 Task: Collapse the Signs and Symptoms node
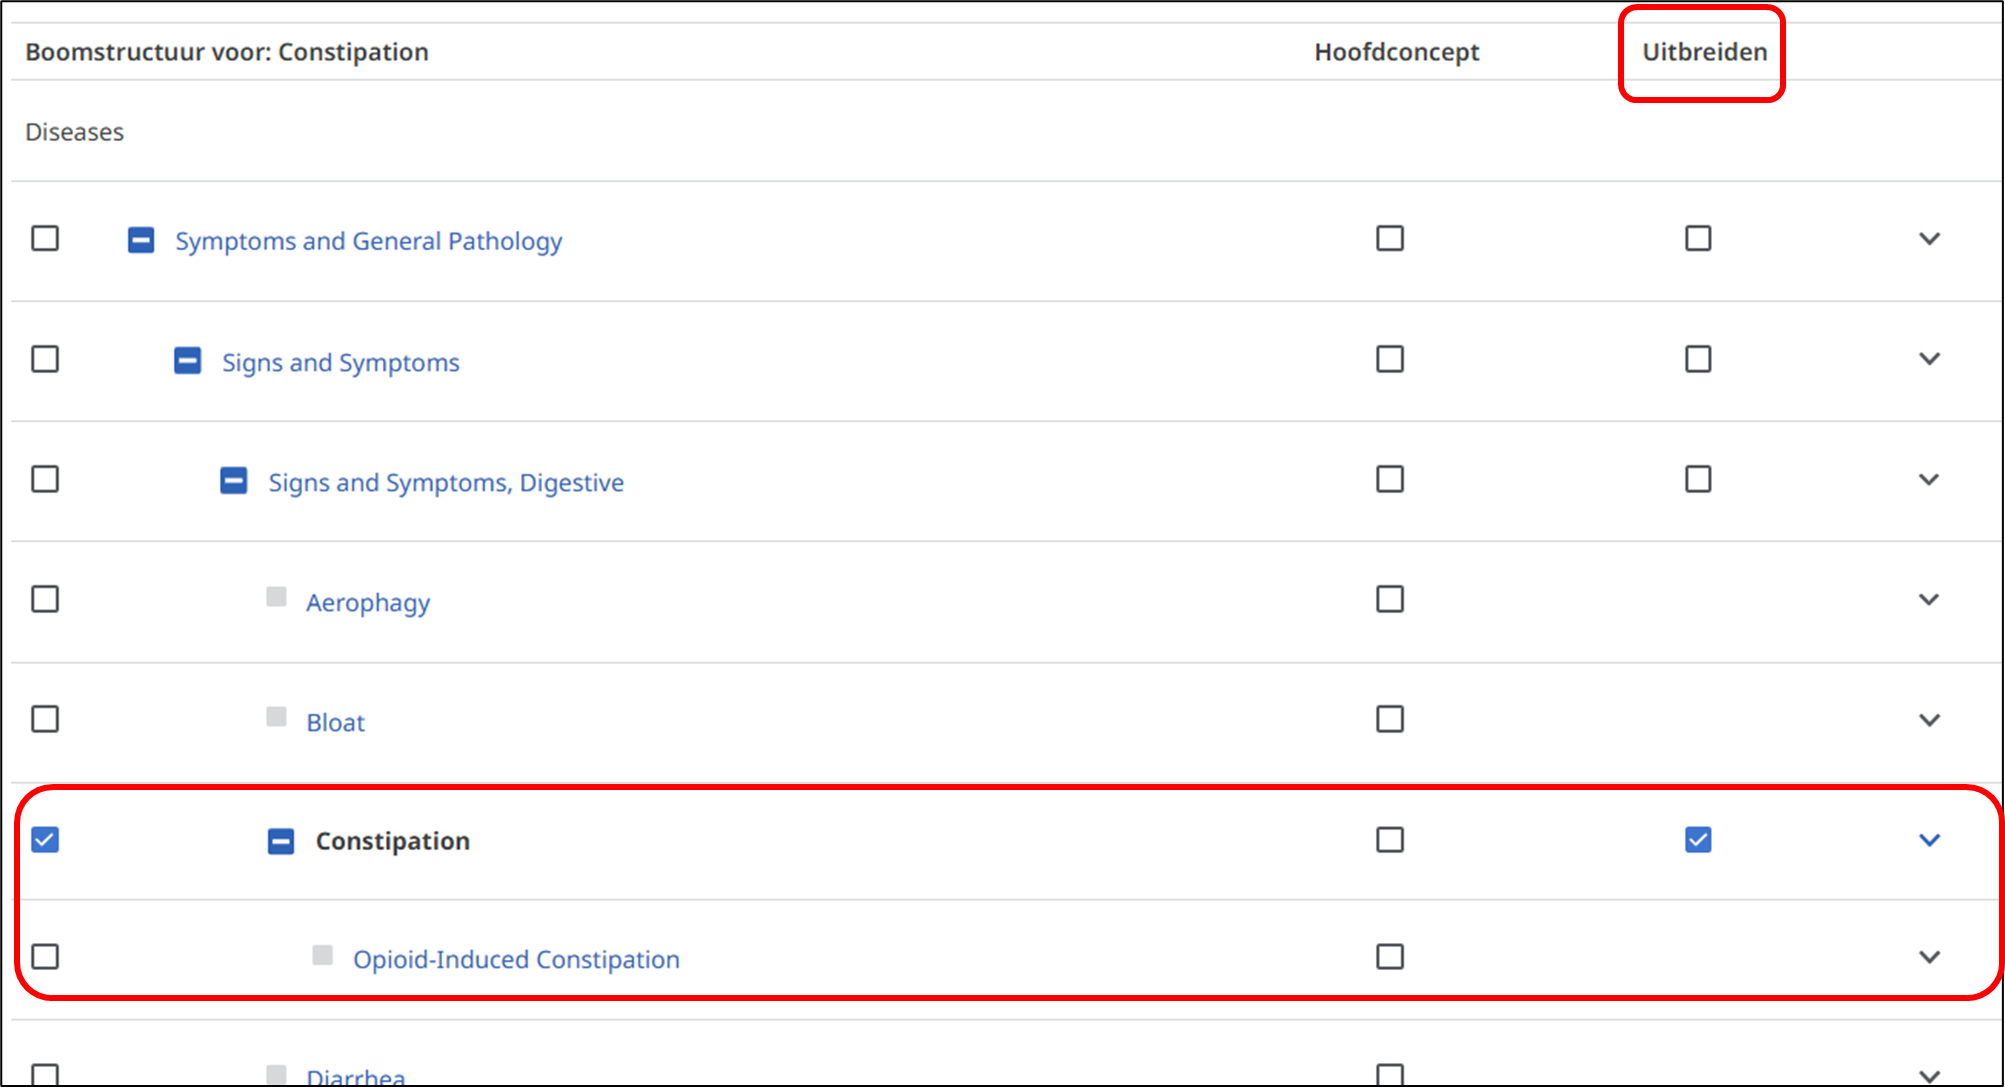tap(188, 360)
